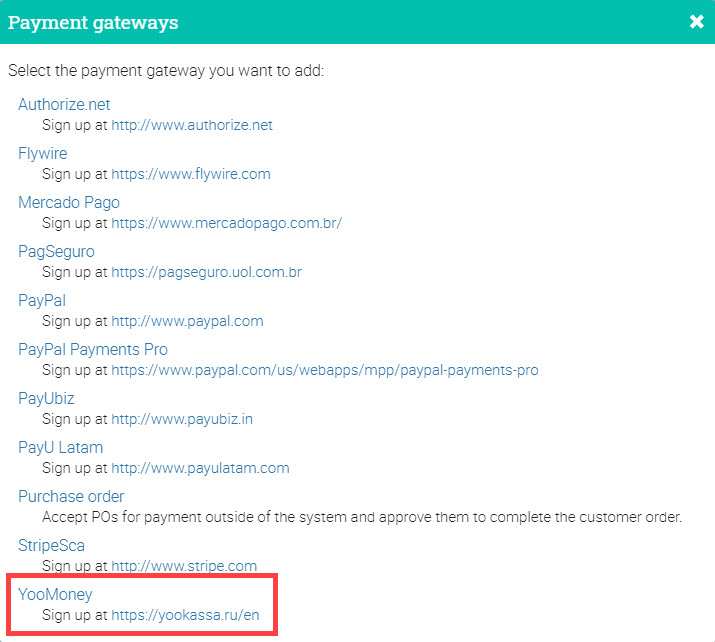Close the Payment gateways dialog
This screenshot has height=642, width=715.
[x=696, y=21]
